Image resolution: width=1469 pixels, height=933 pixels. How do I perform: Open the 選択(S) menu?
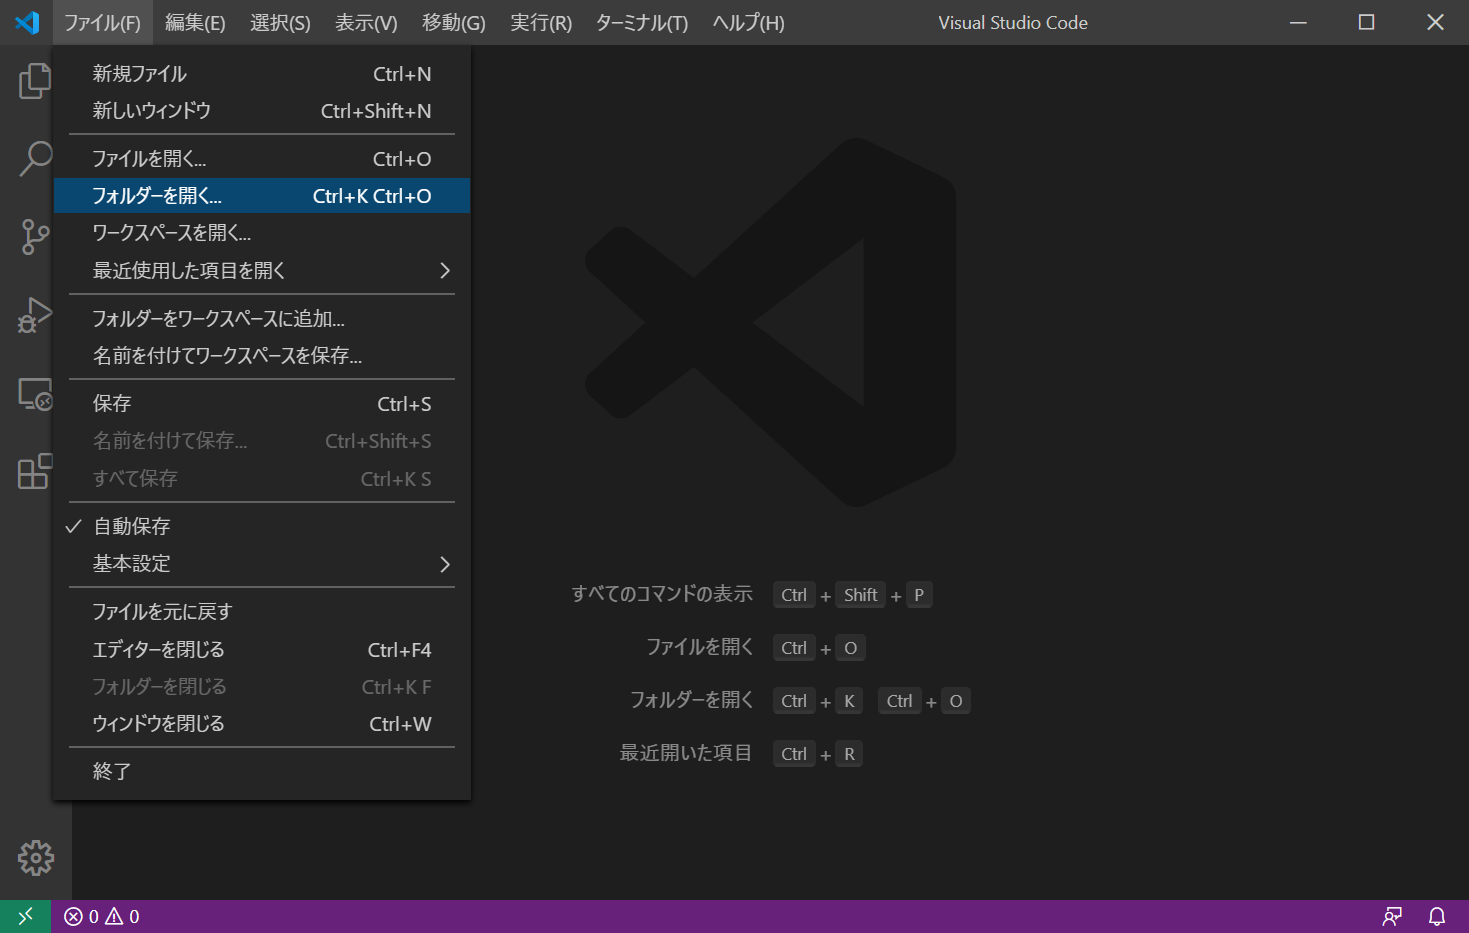click(280, 22)
